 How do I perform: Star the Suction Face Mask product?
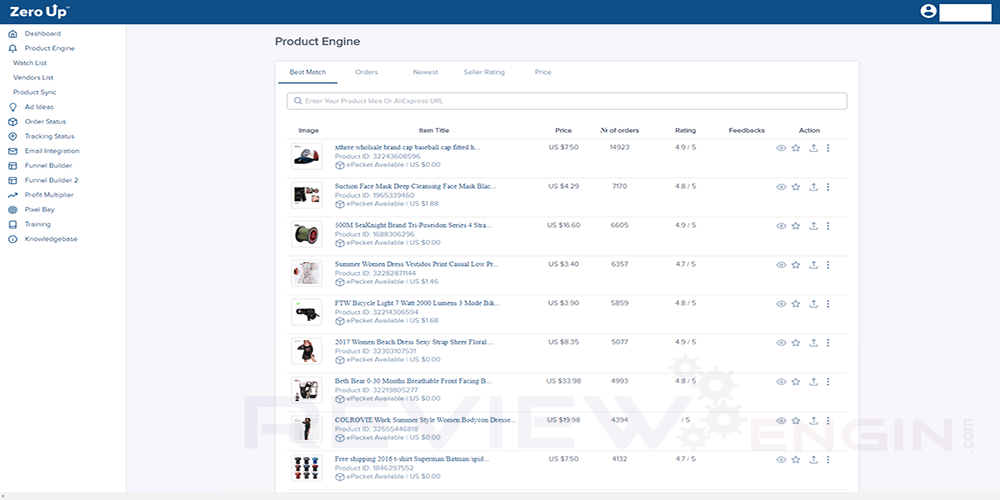coord(795,187)
